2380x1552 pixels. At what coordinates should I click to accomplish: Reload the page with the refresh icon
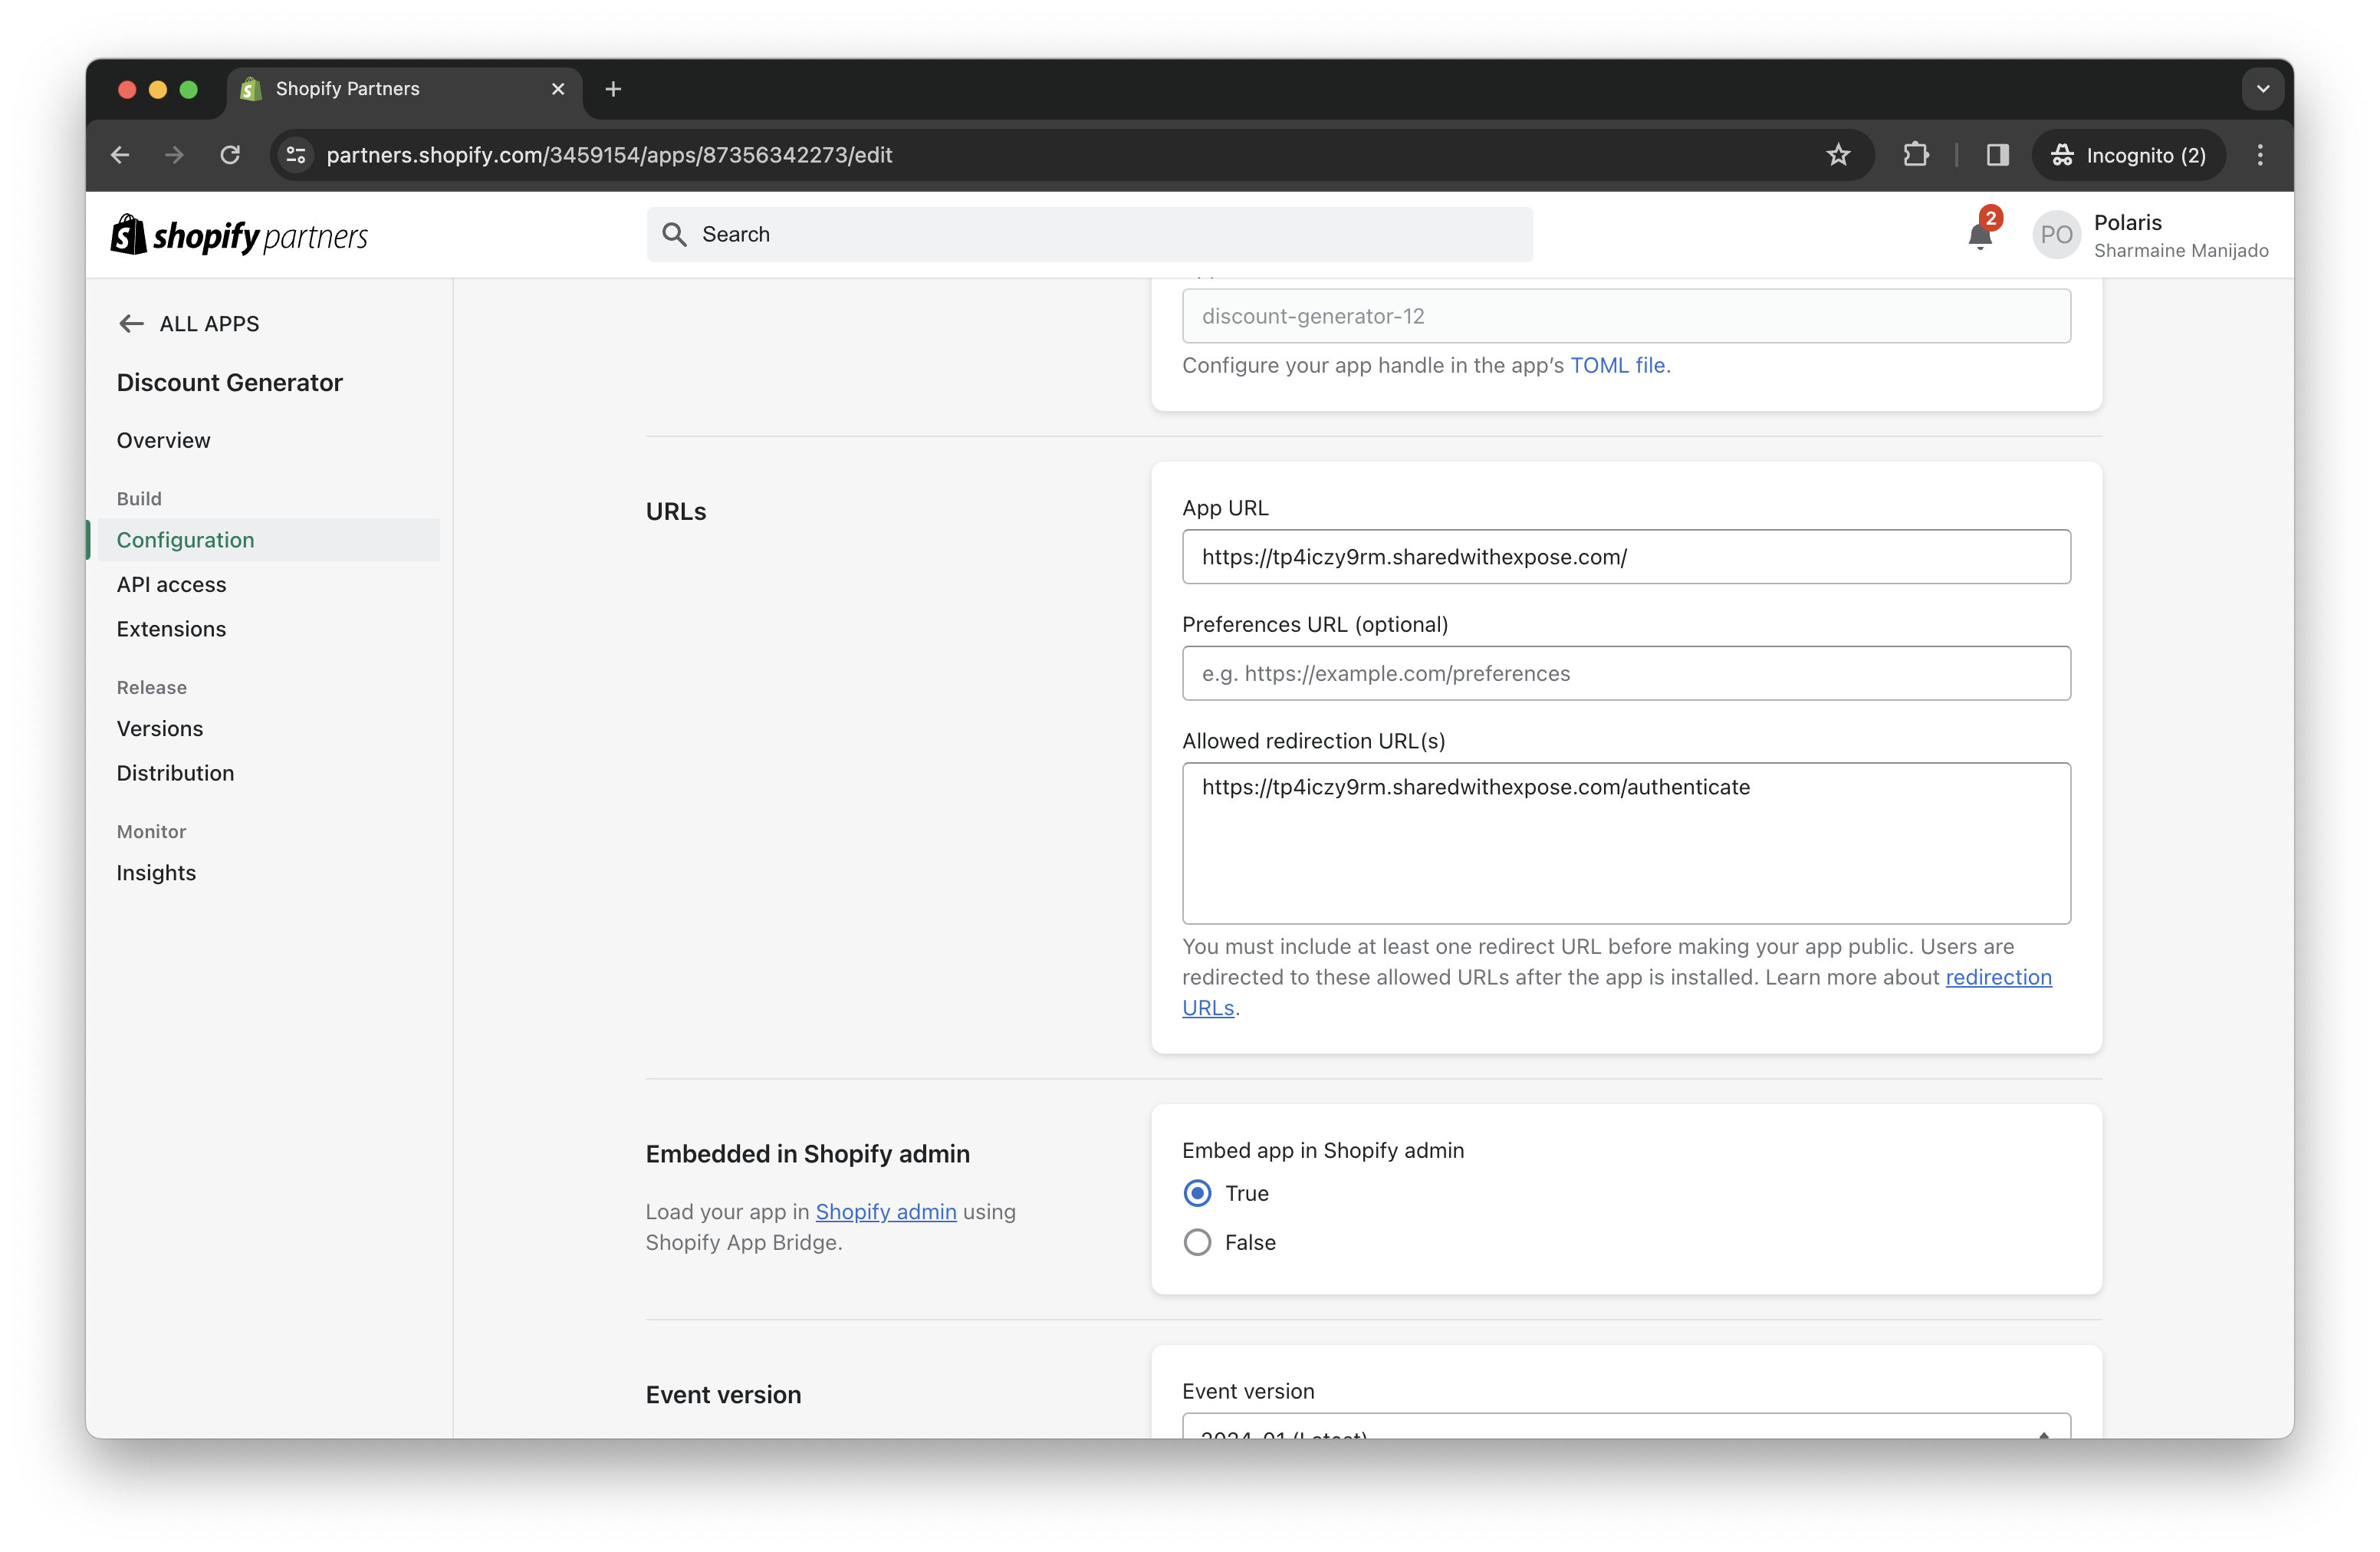coord(230,155)
